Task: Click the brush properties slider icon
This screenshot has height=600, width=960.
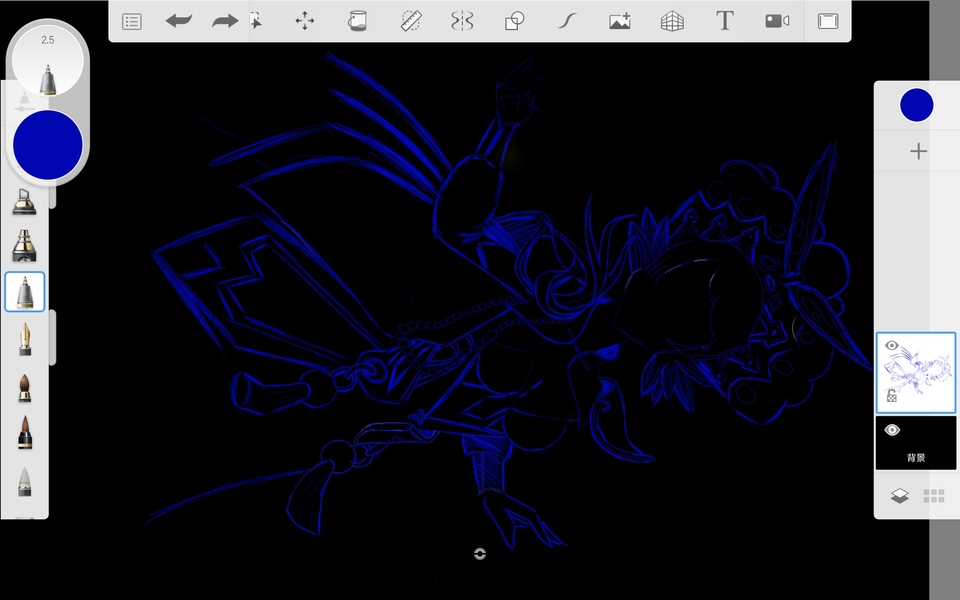Action: pyautogui.click(x=24, y=104)
